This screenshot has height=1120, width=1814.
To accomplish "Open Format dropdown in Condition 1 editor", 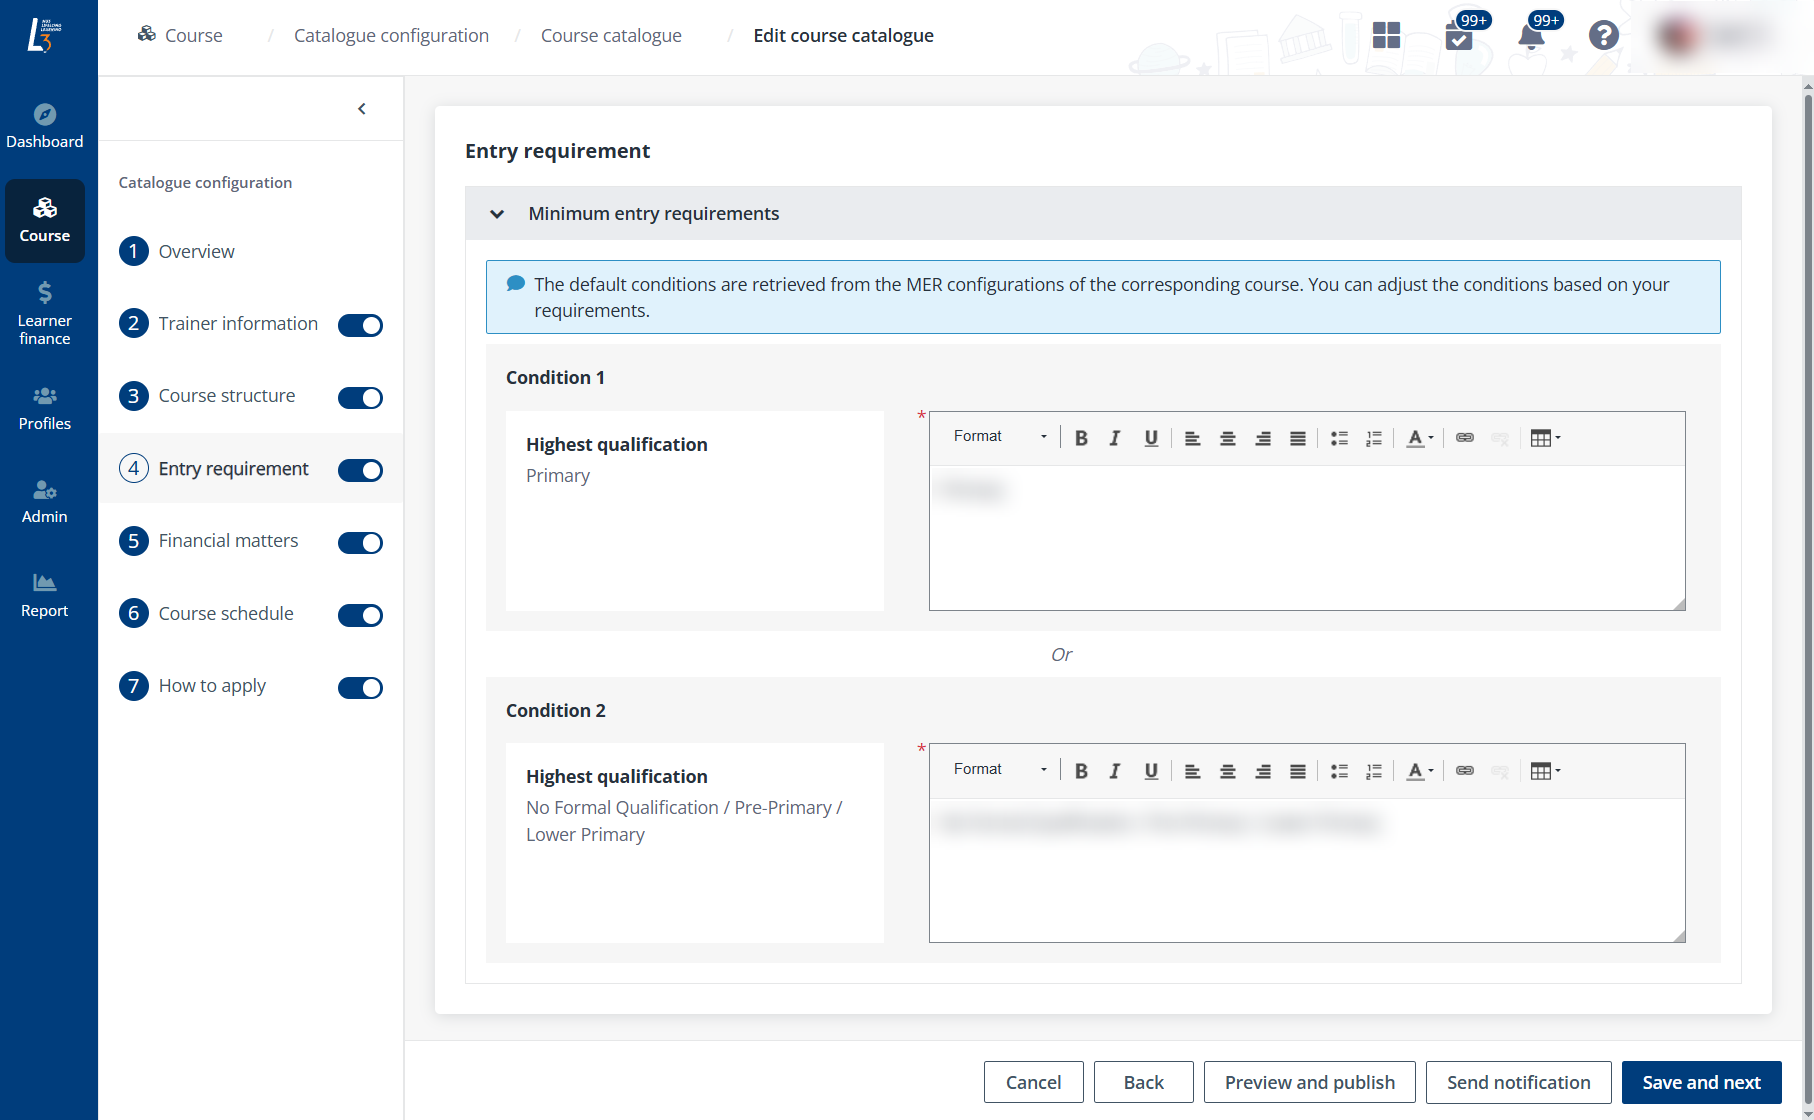I will tap(999, 437).
